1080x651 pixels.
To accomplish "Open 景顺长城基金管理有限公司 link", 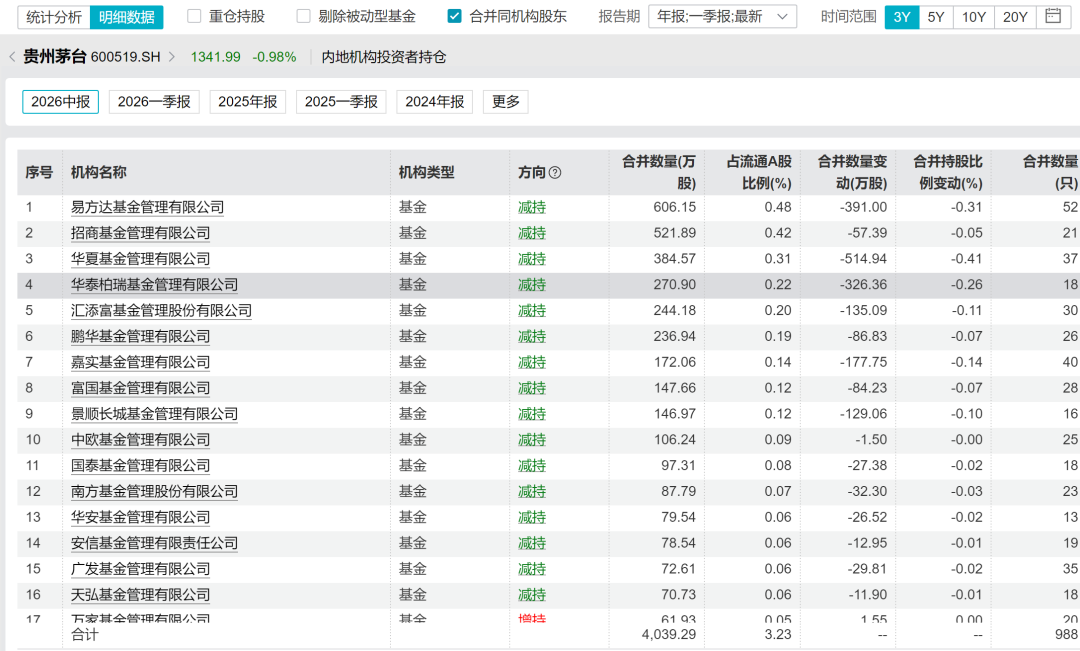I will coord(154,414).
